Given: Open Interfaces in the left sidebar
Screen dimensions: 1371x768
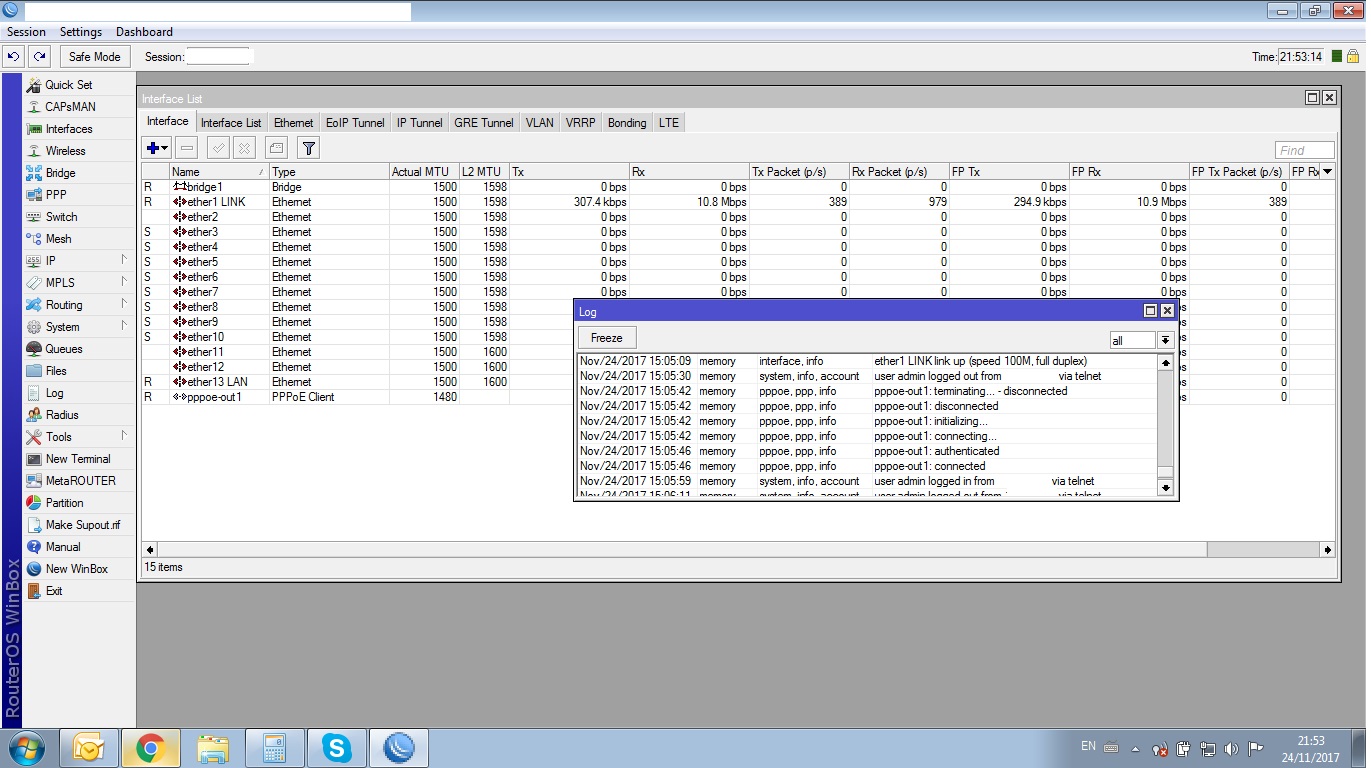Looking at the screenshot, I should (69, 129).
